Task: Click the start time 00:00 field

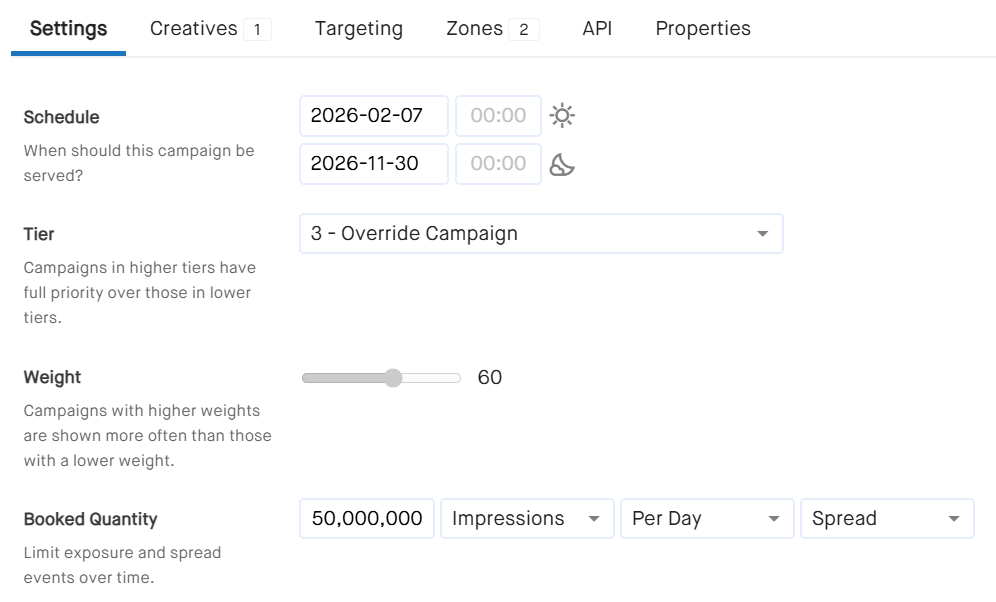Action: 499,116
